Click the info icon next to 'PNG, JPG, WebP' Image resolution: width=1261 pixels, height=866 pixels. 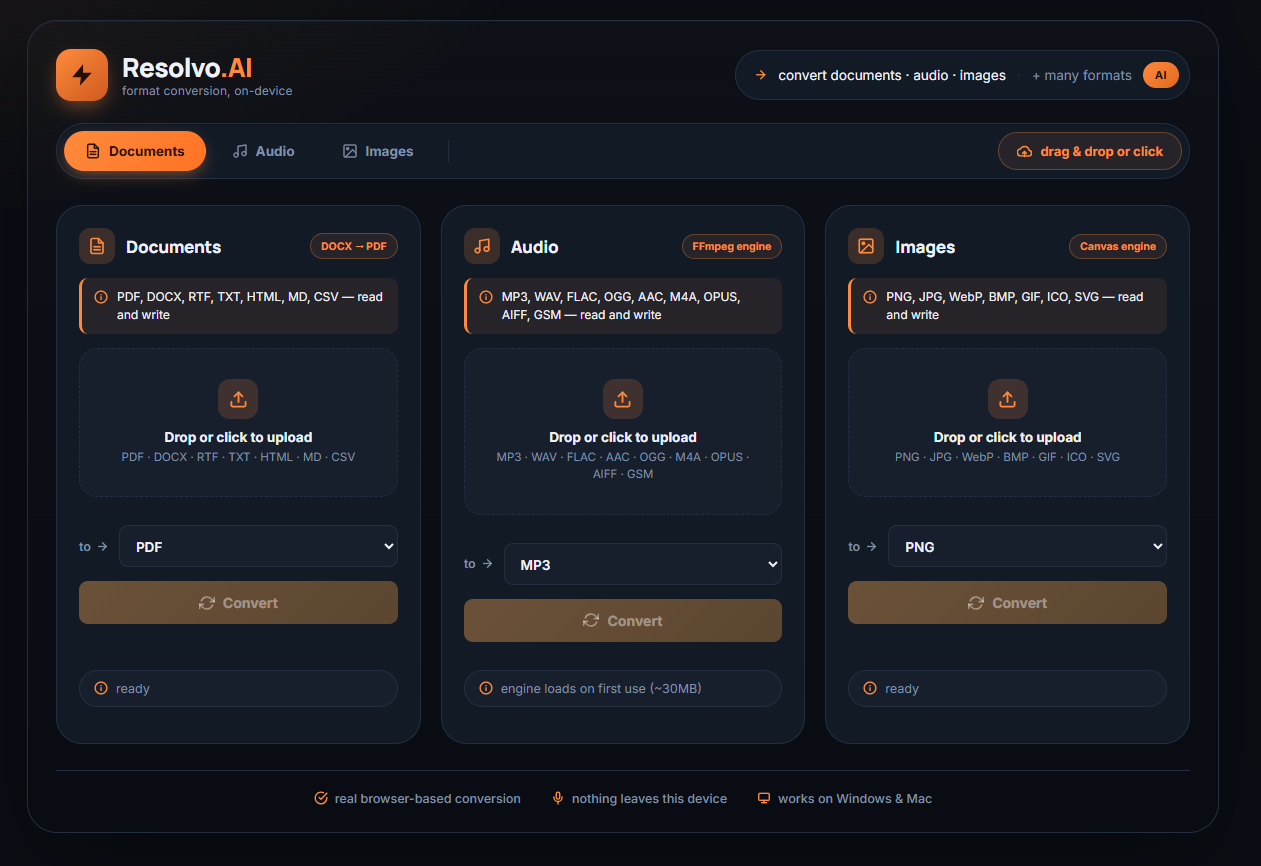[870, 297]
